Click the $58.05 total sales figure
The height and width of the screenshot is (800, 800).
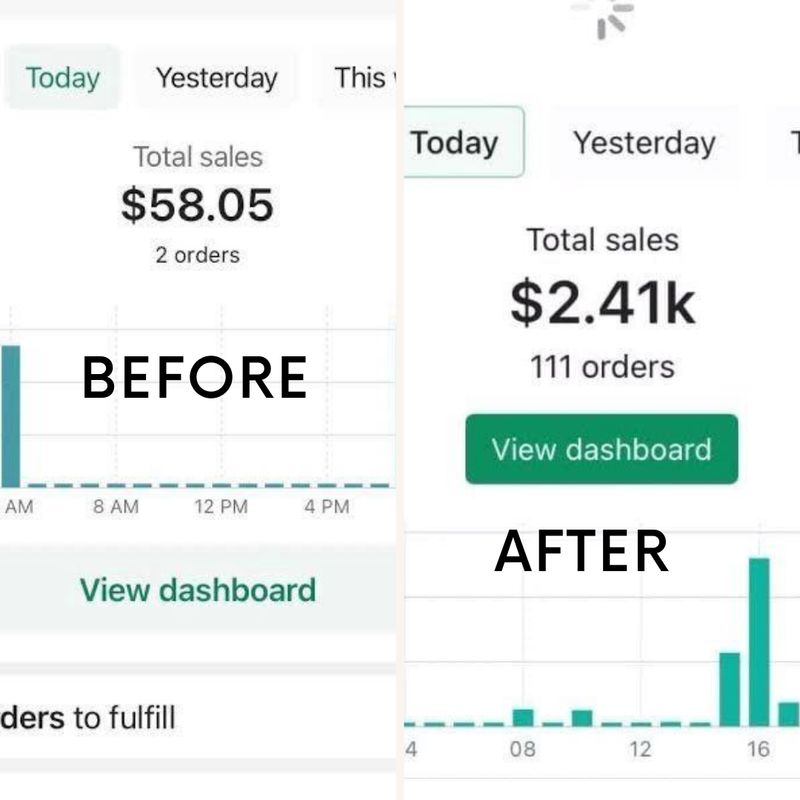pos(197,205)
